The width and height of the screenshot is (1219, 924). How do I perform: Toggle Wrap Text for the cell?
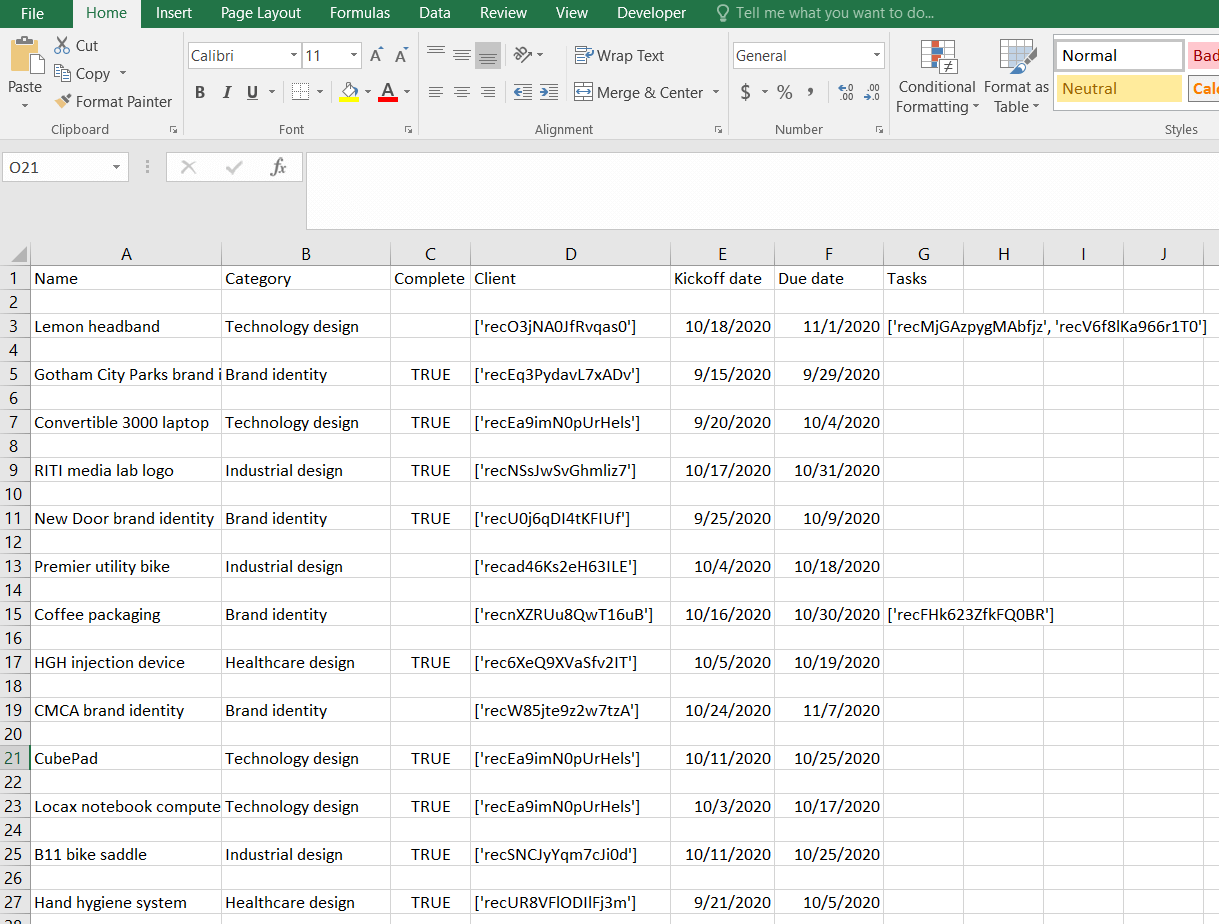(x=619, y=56)
